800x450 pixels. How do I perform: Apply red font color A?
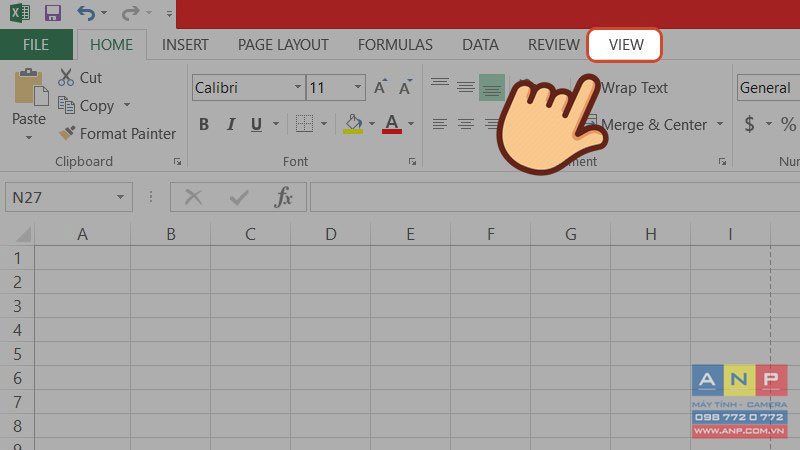pos(392,124)
